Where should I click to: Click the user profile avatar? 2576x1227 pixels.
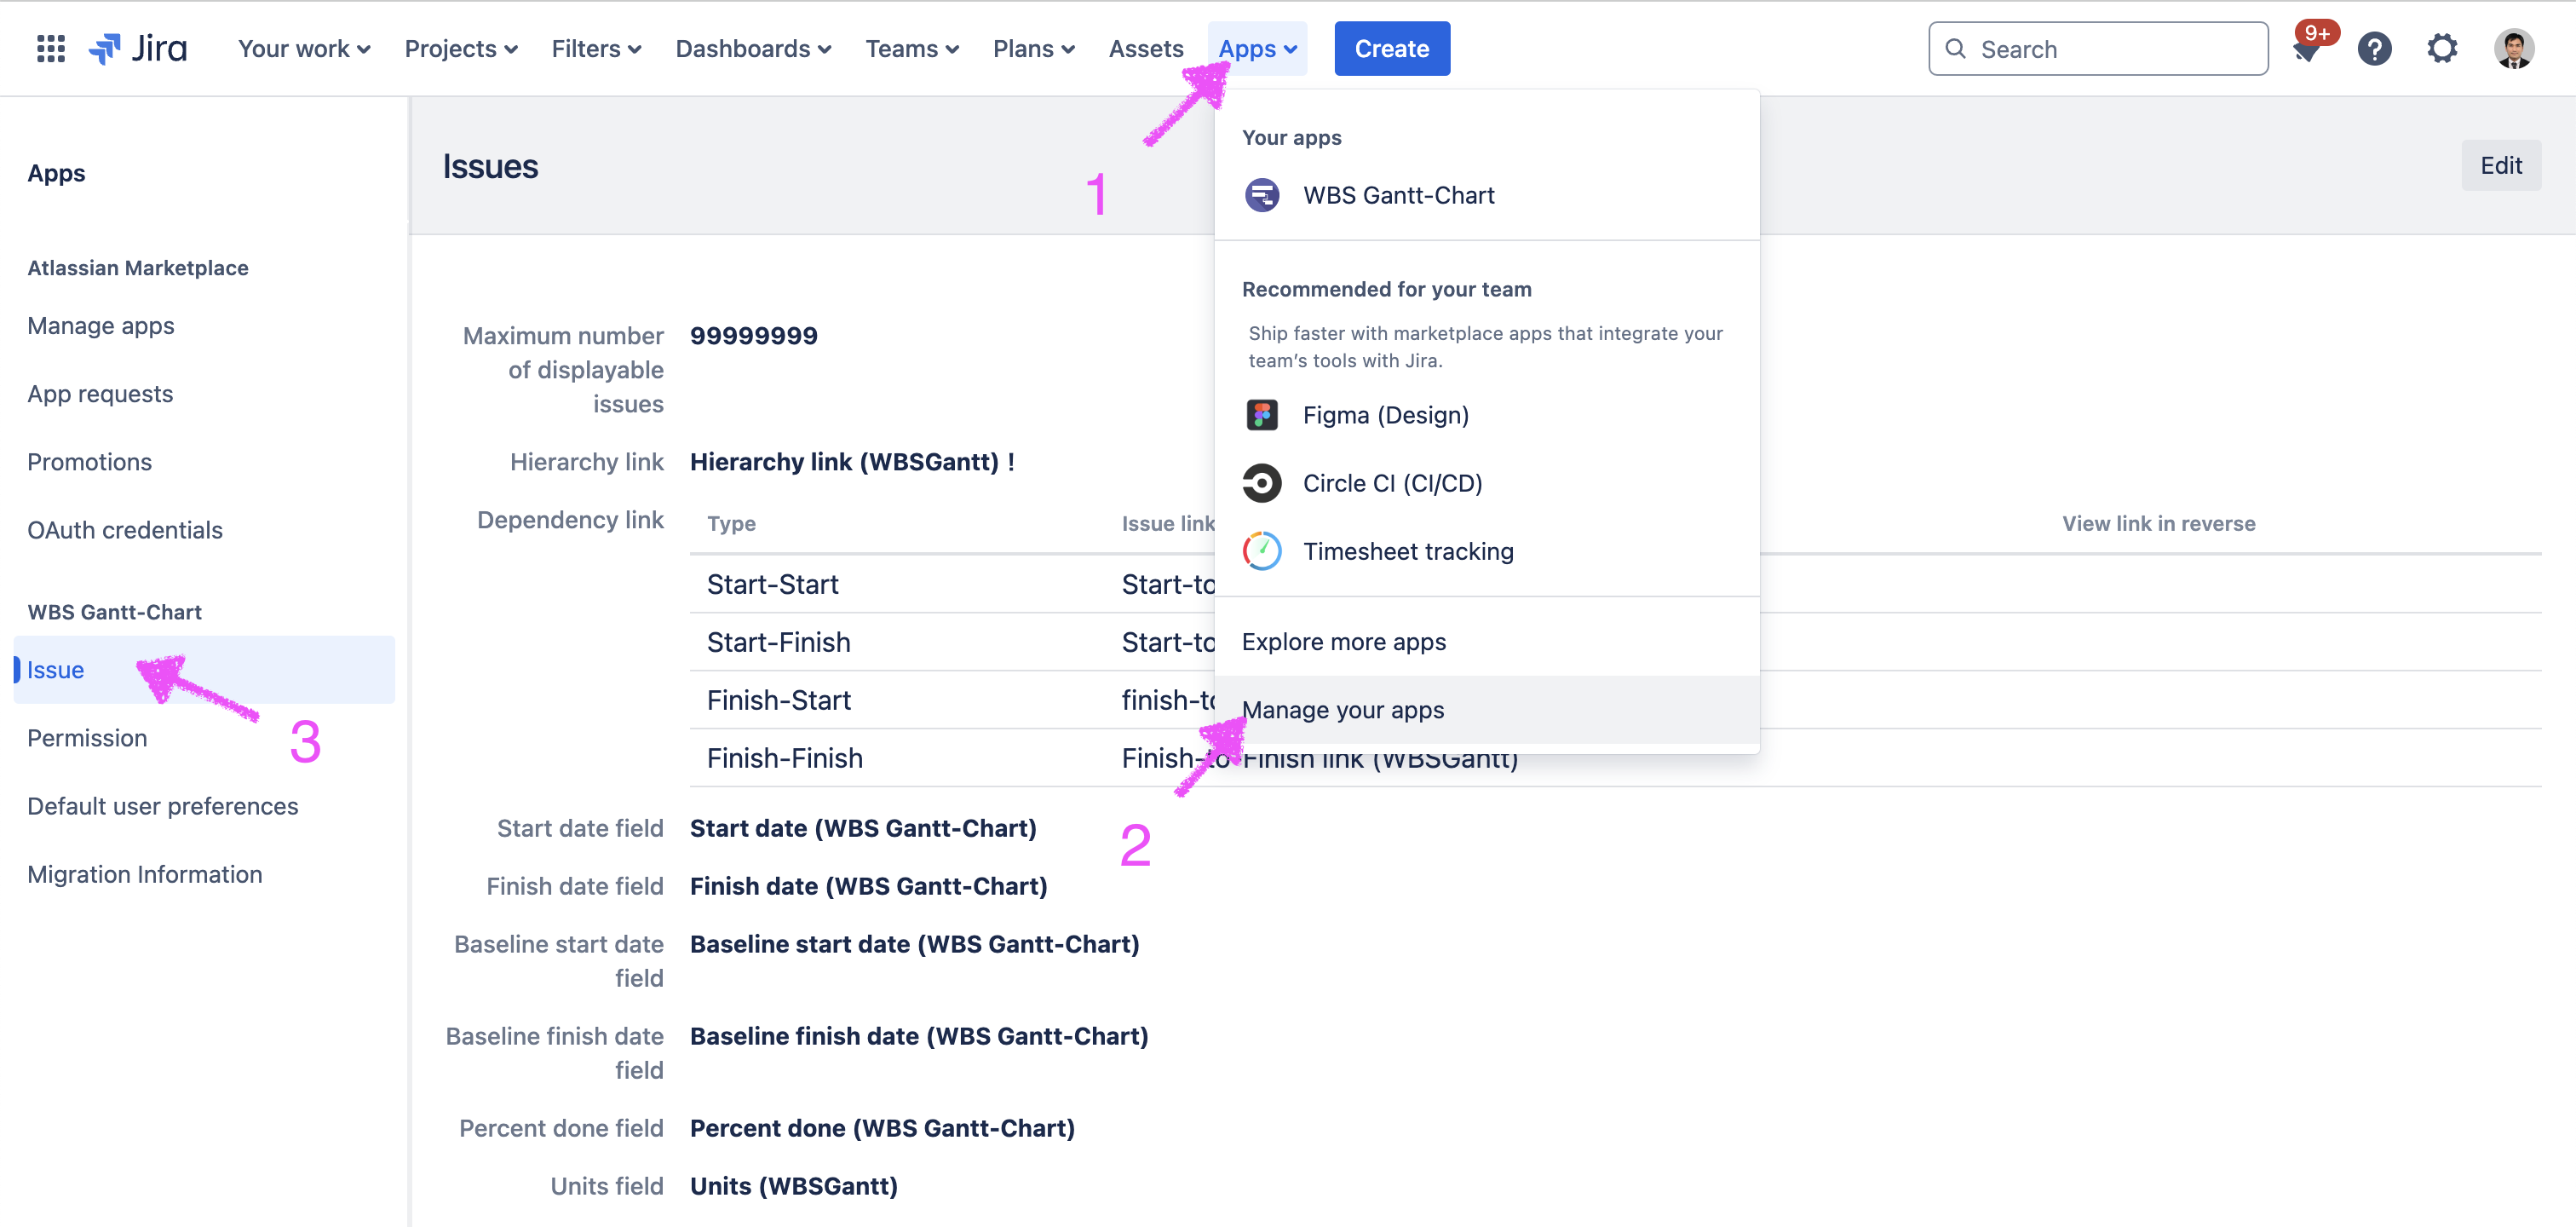pos(2513,49)
